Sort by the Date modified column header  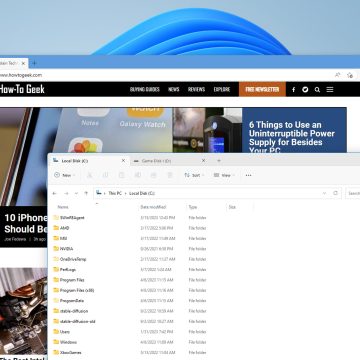pyautogui.click(x=153, y=207)
